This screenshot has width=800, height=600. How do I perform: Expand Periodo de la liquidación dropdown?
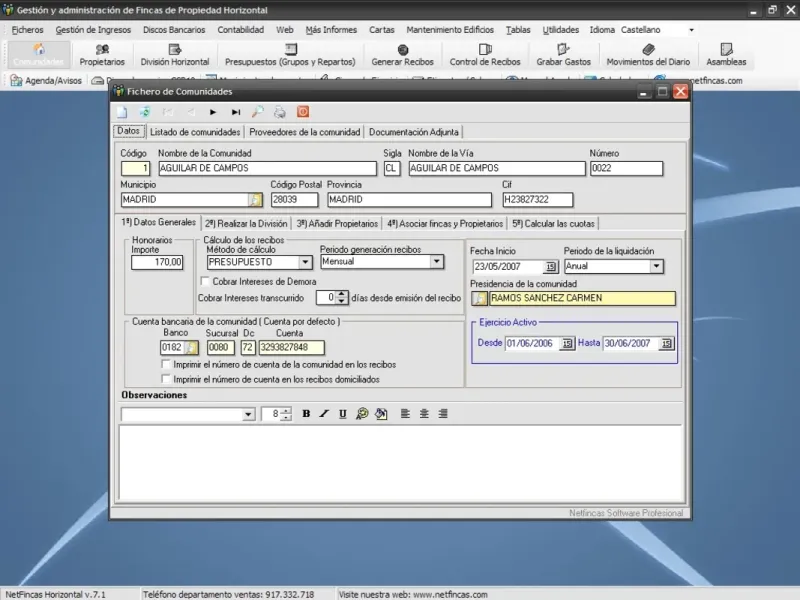656,266
